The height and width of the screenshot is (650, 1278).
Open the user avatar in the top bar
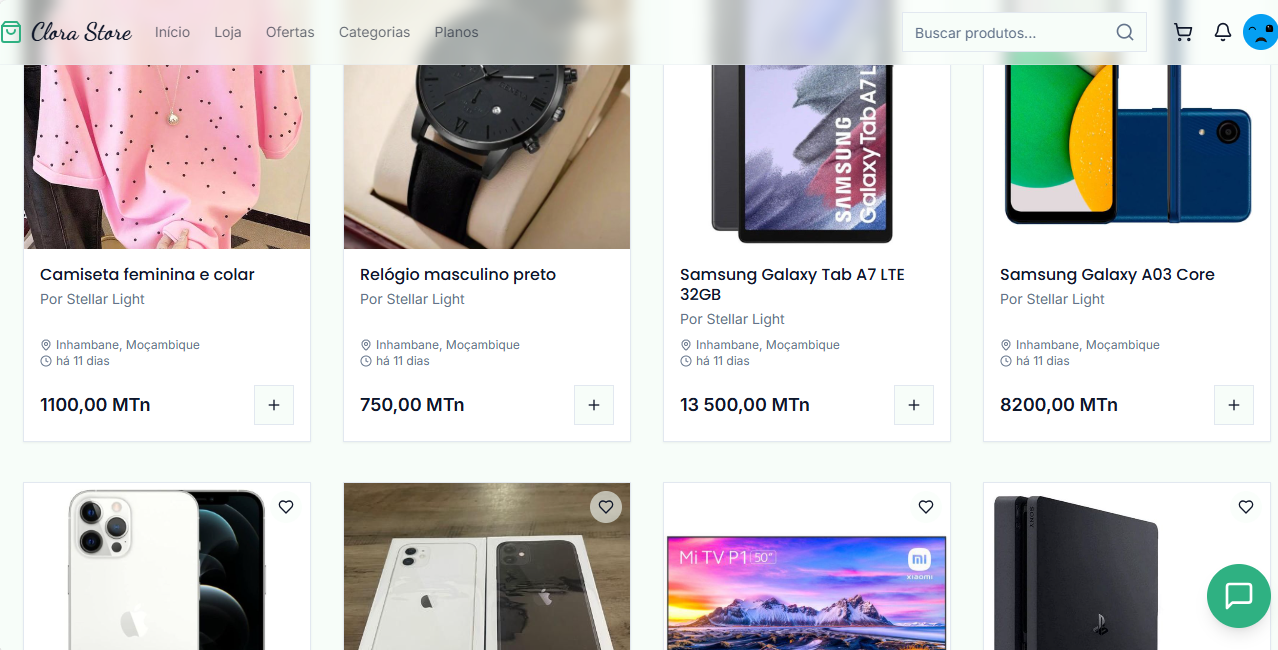tap(1259, 31)
